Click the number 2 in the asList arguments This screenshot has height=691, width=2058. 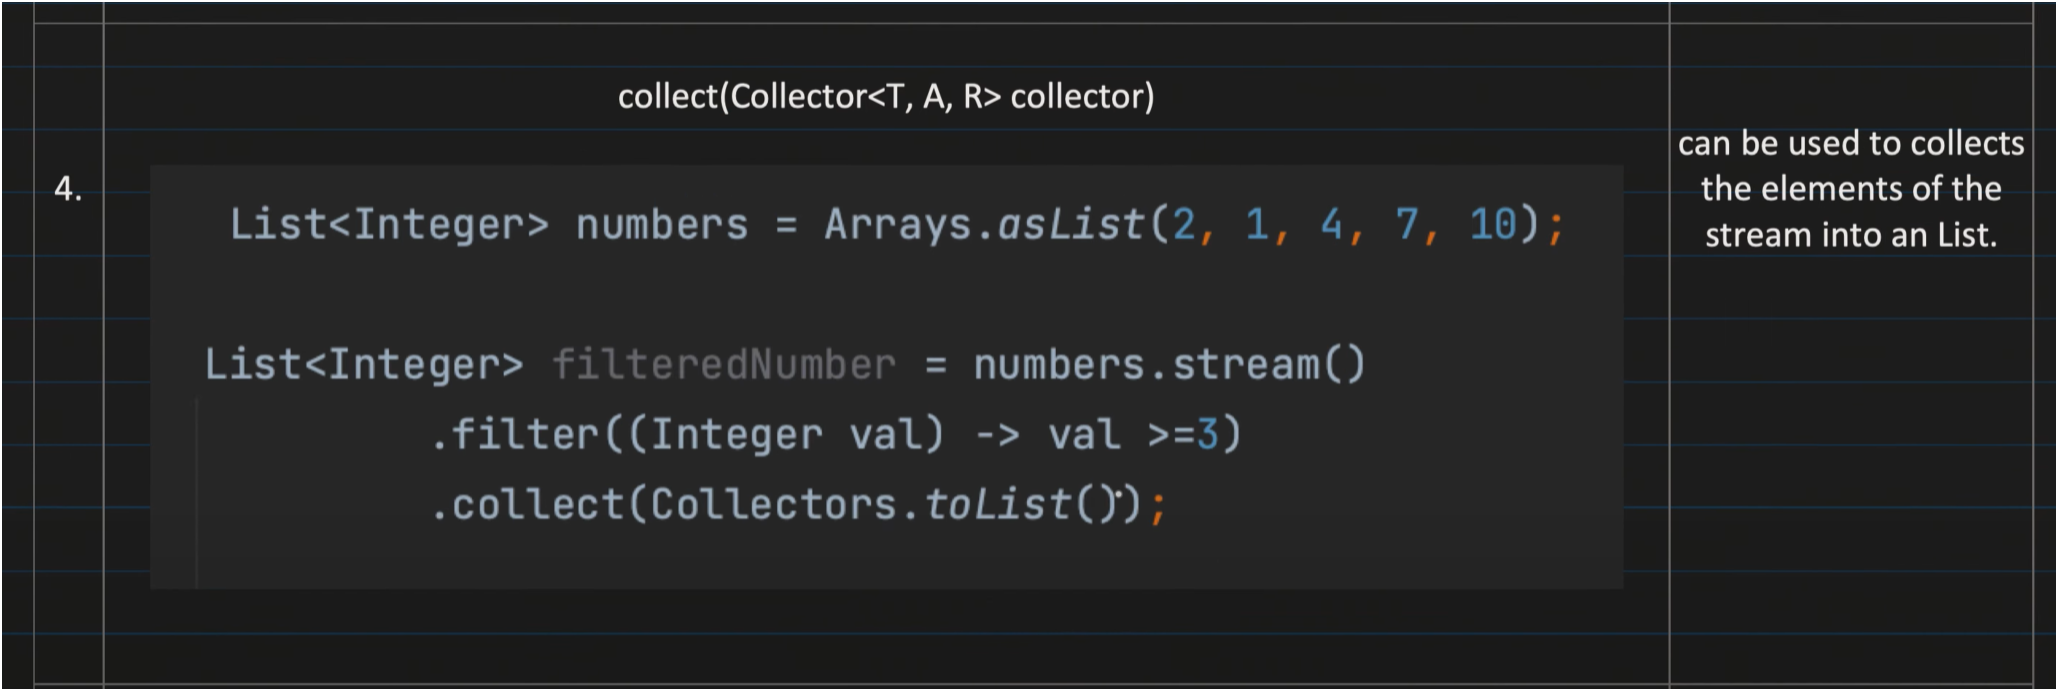(x=1183, y=225)
